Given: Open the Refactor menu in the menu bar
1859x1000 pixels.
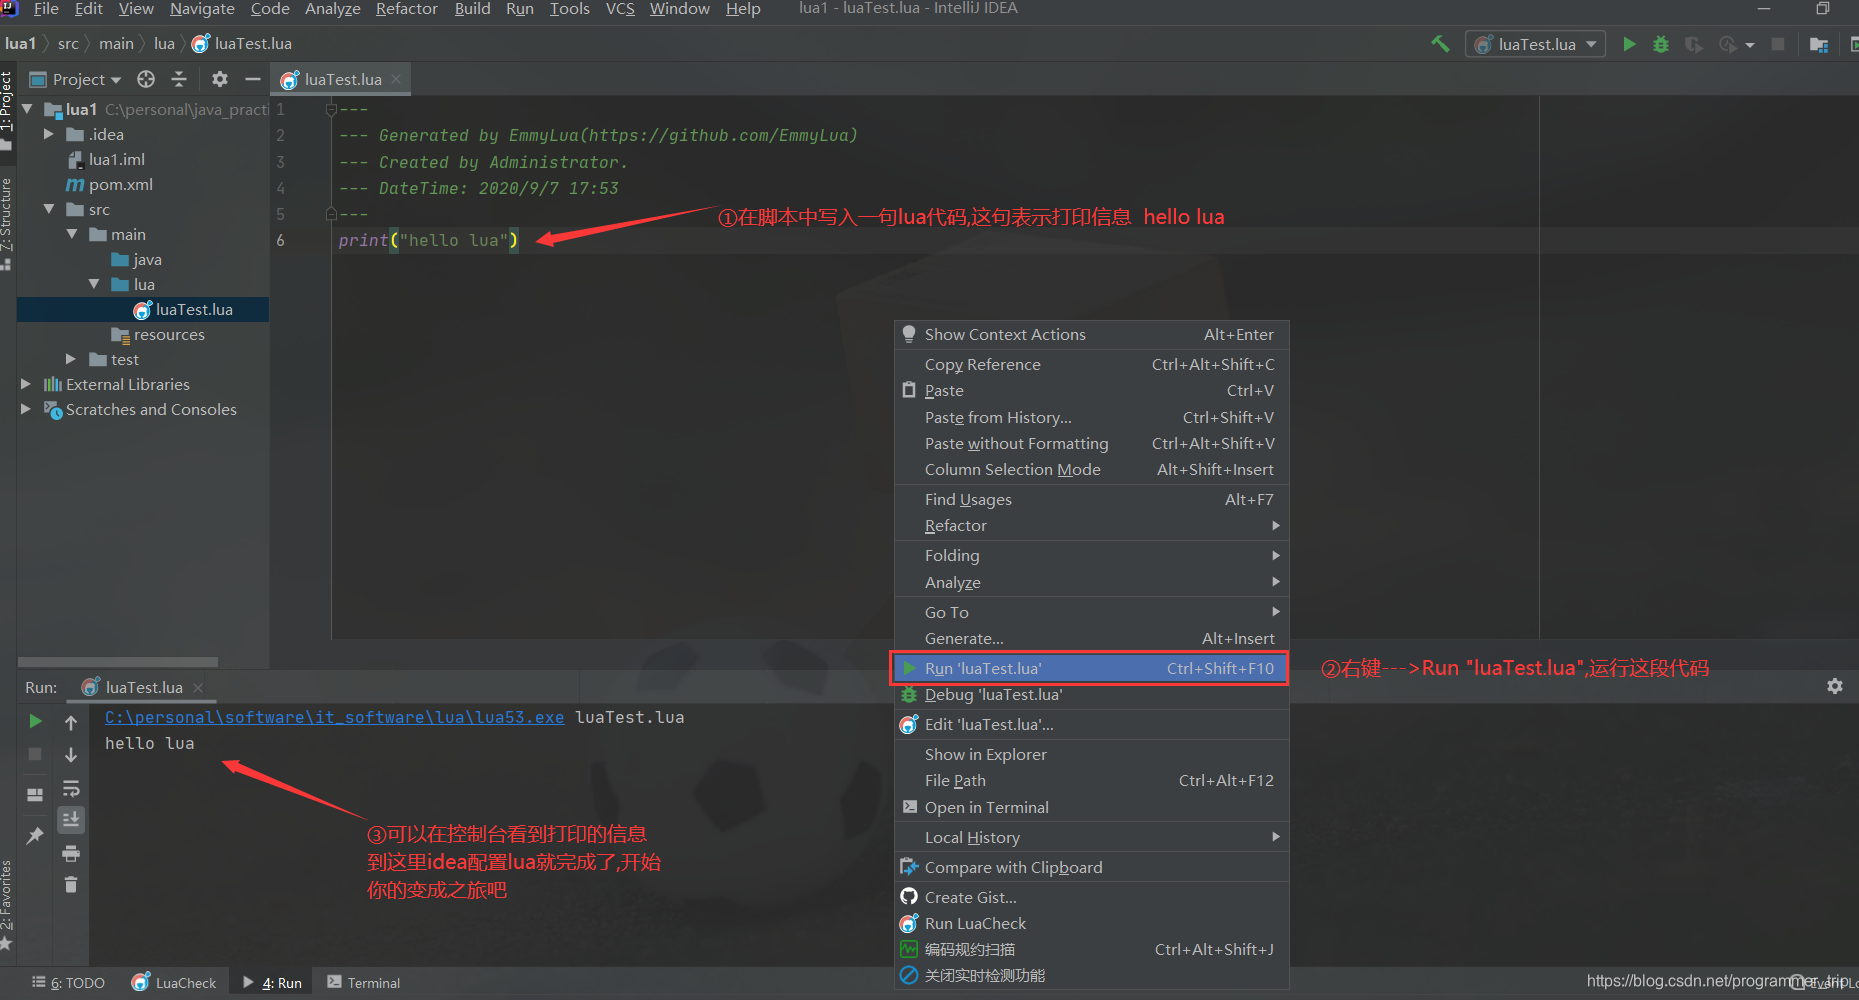Looking at the screenshot, I should pos(406,9).
